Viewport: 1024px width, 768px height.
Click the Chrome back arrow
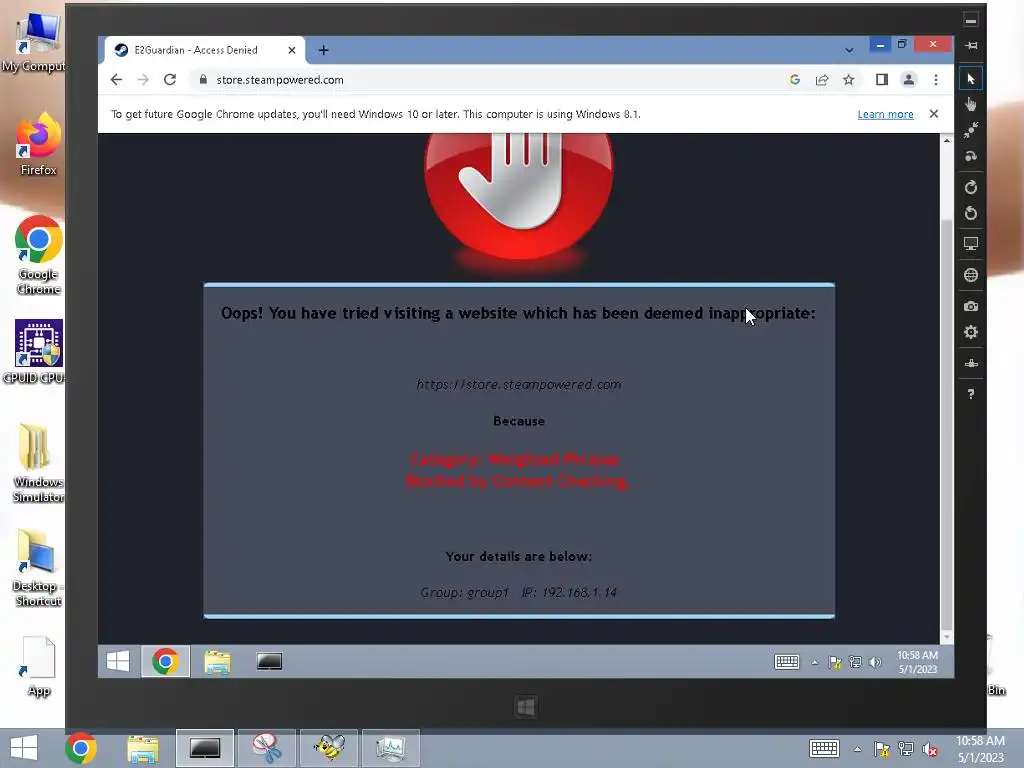pyautogui.click(x=116, y=80)
